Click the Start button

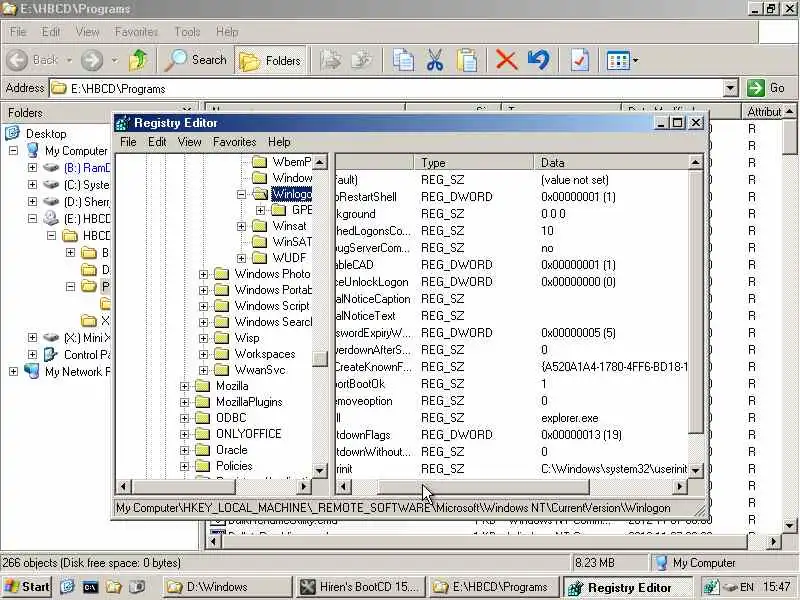coord(27,587)
